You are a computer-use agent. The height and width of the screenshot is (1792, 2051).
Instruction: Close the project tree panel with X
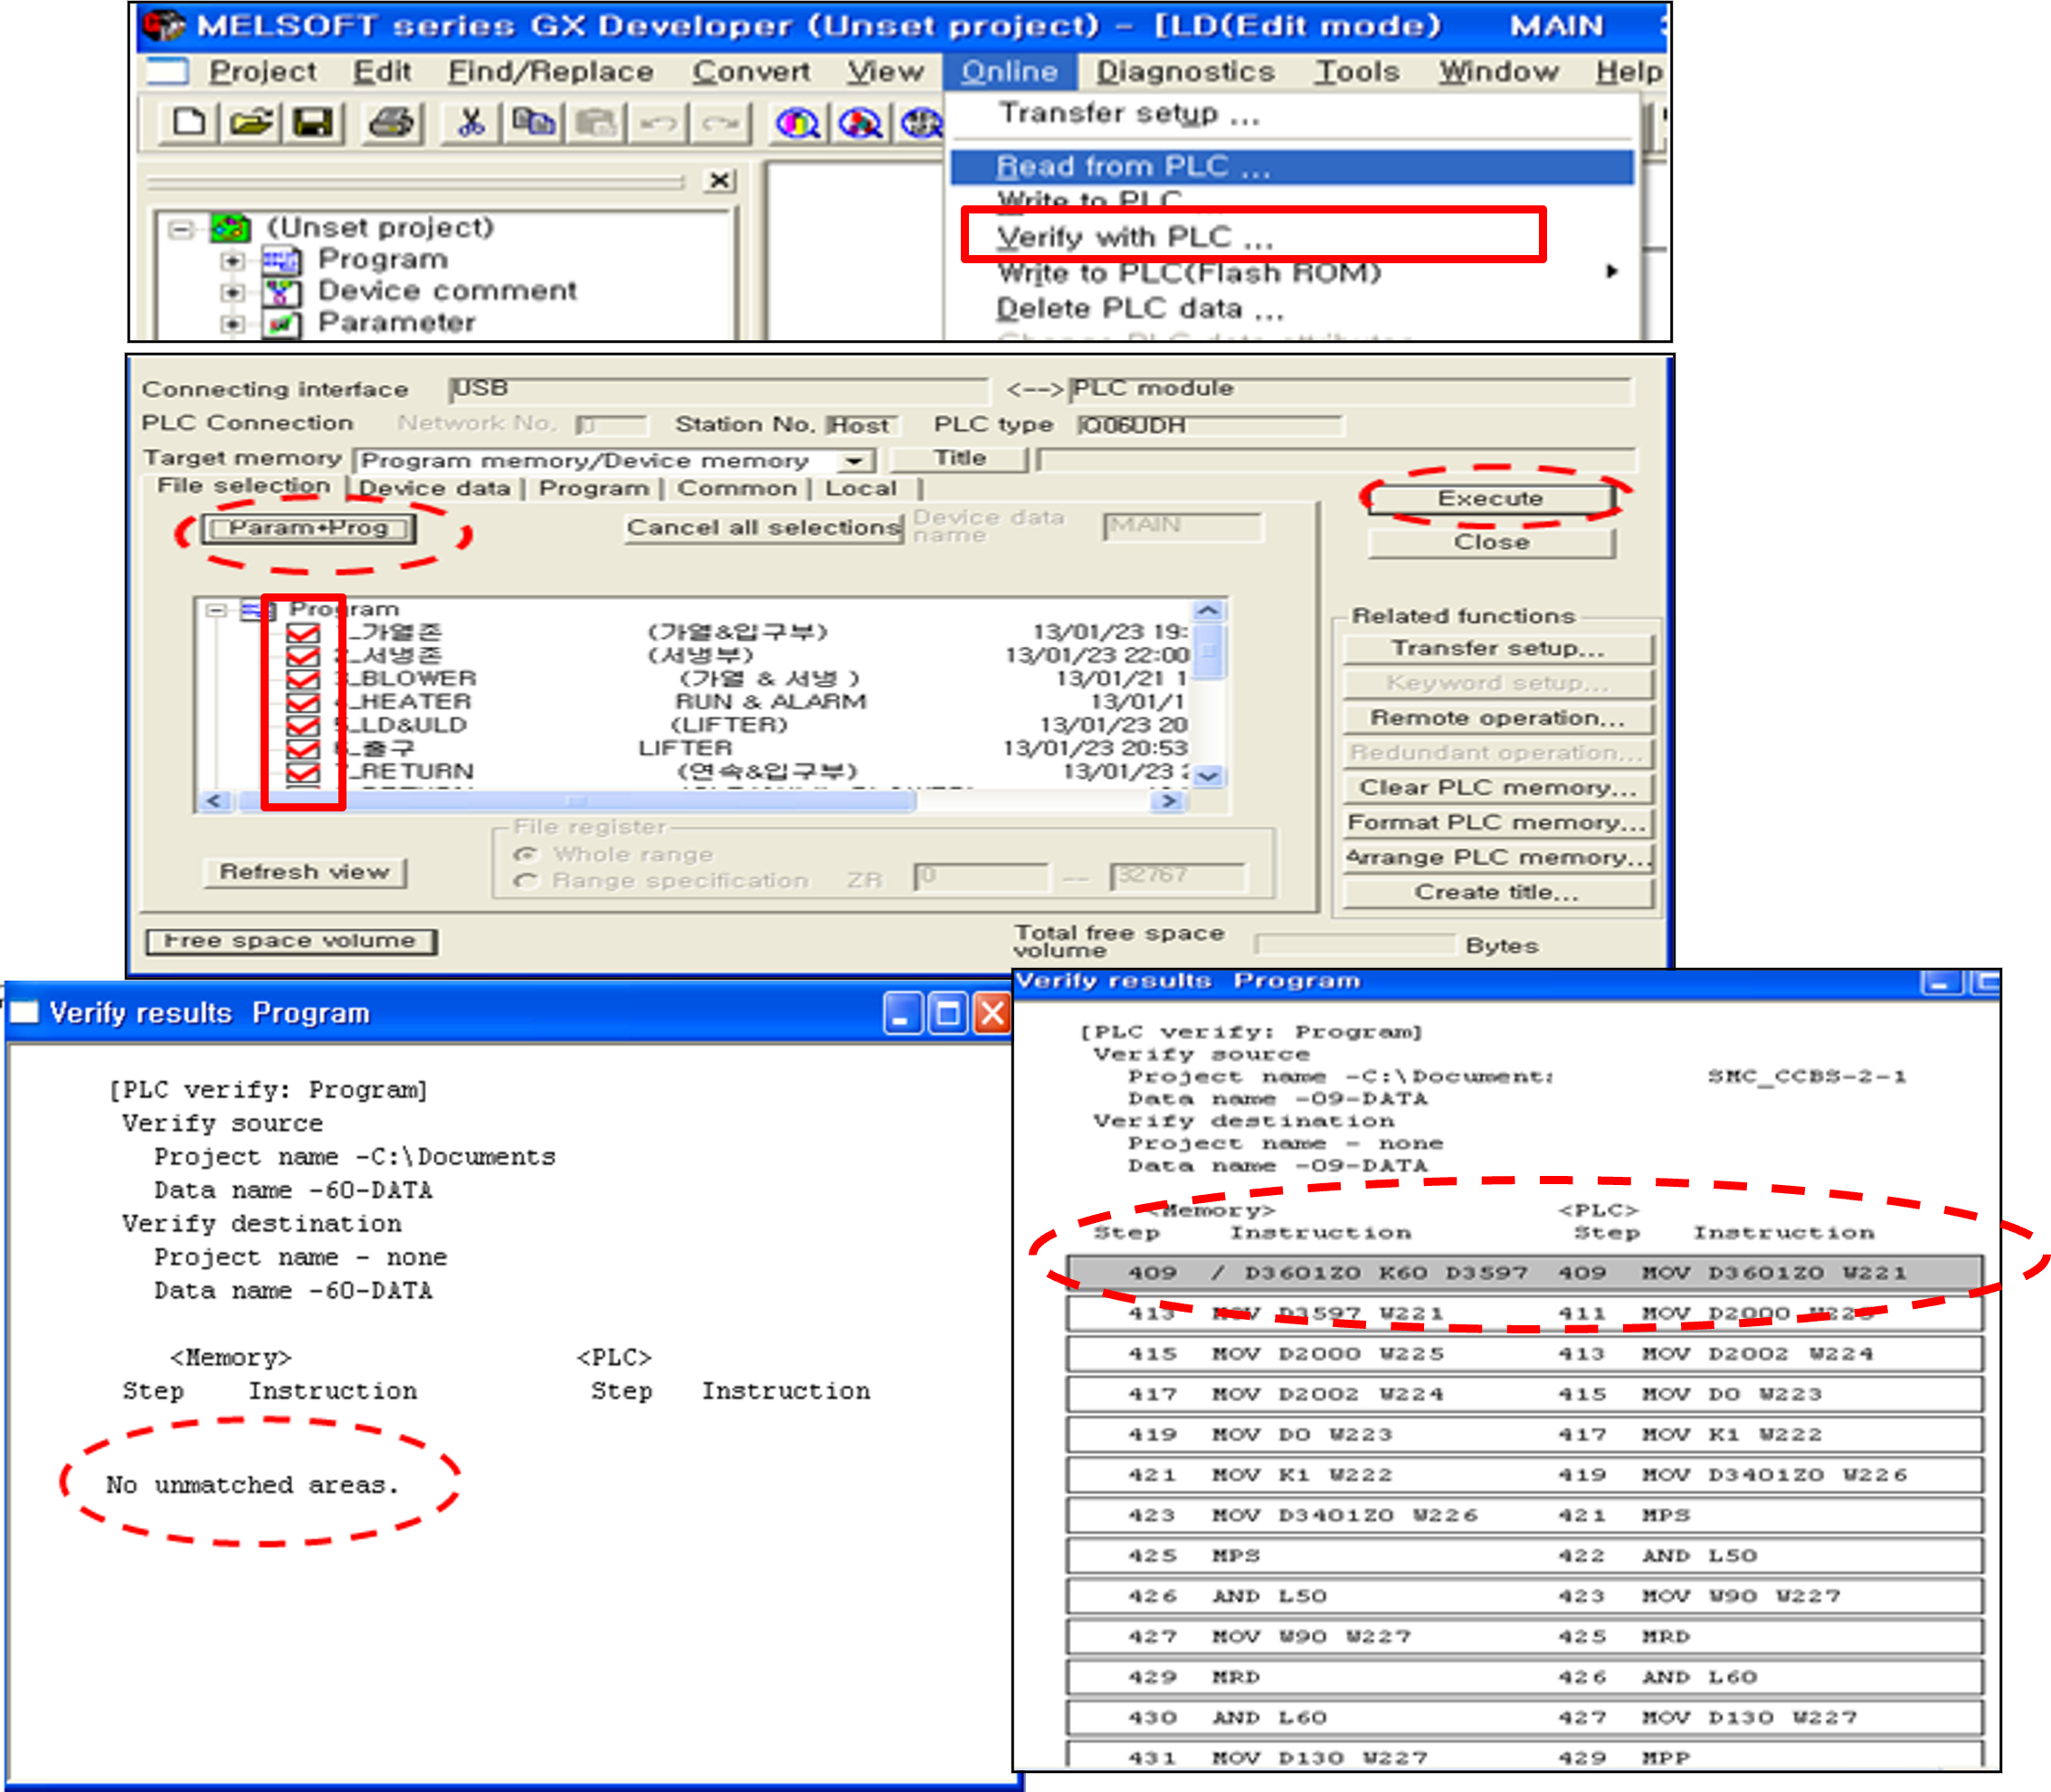click(x=719, y=180)
